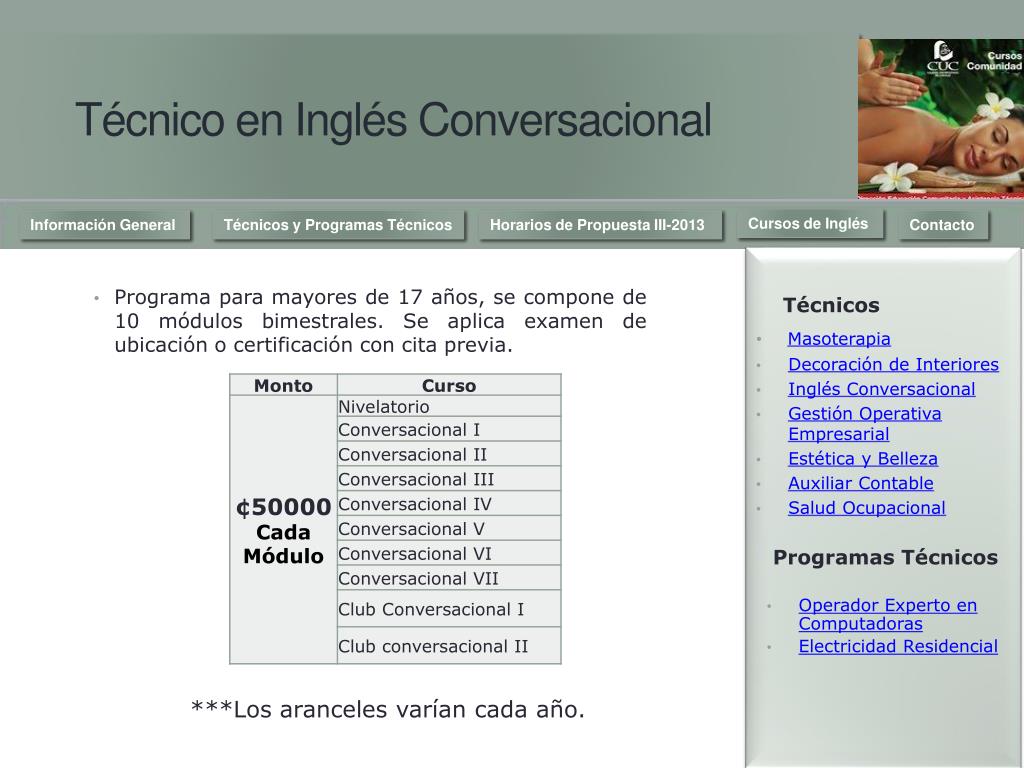Click the Programas Técnicos sidebar heading
The image size is (1024, 768).
pyautogui.click(x=885, y=557)
